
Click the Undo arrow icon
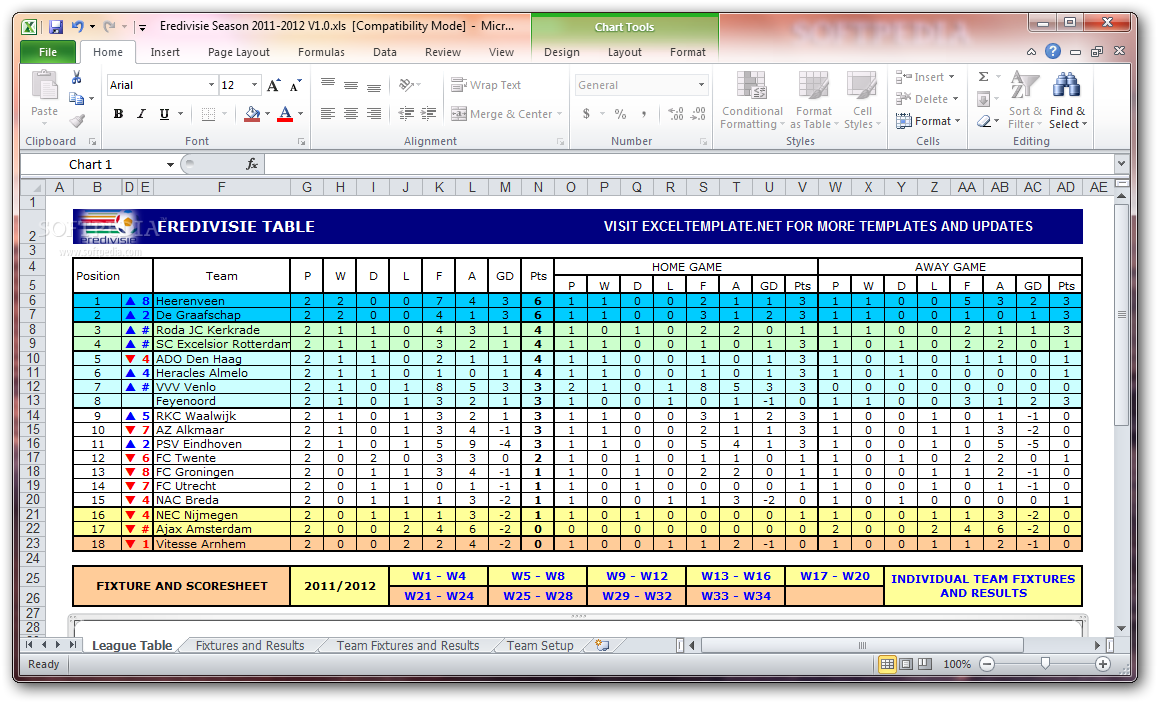pos(77,27)
